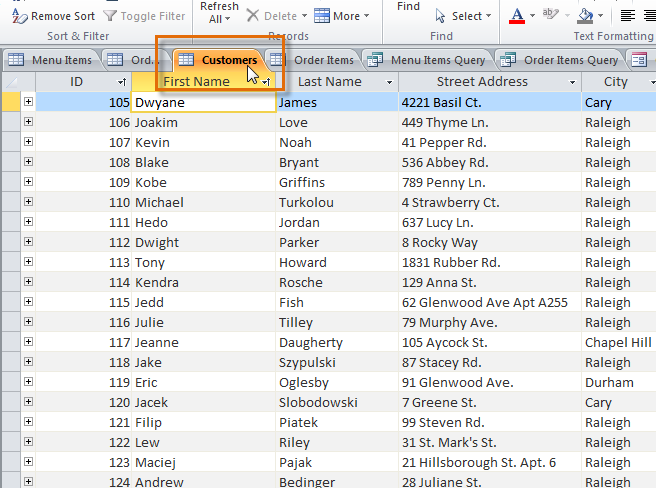656x488 pixels.
Task: Open the Last Name column filter dropdown
Action: pyautogui.click(x=389, y=82)
